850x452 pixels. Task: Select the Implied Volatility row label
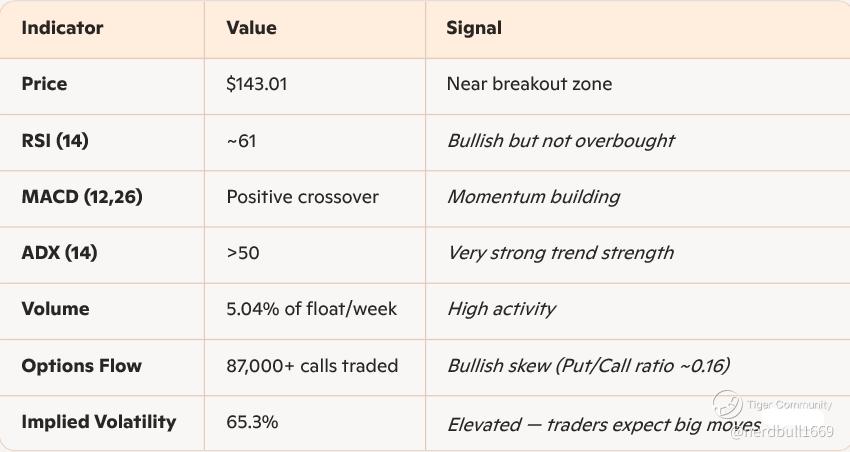pyautogui.click(x=99, y=422)
